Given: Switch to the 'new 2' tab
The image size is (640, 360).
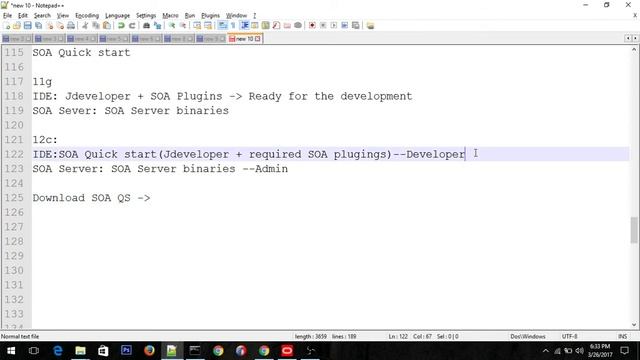Looking at the screenshot, I should point(17,39).
